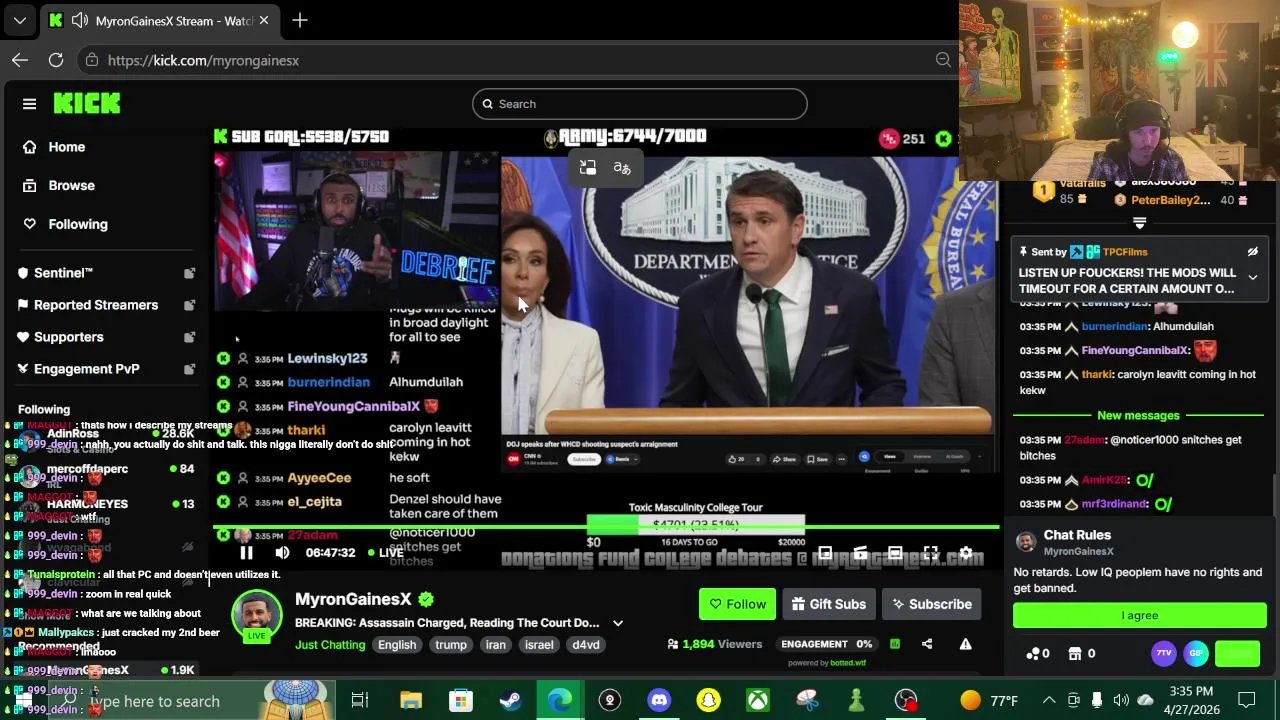Image resolution: width=1280 pixels, height=720 pixels.
Task: Subscribe to MyronGainesX
Action: click(x=932, y=604)
